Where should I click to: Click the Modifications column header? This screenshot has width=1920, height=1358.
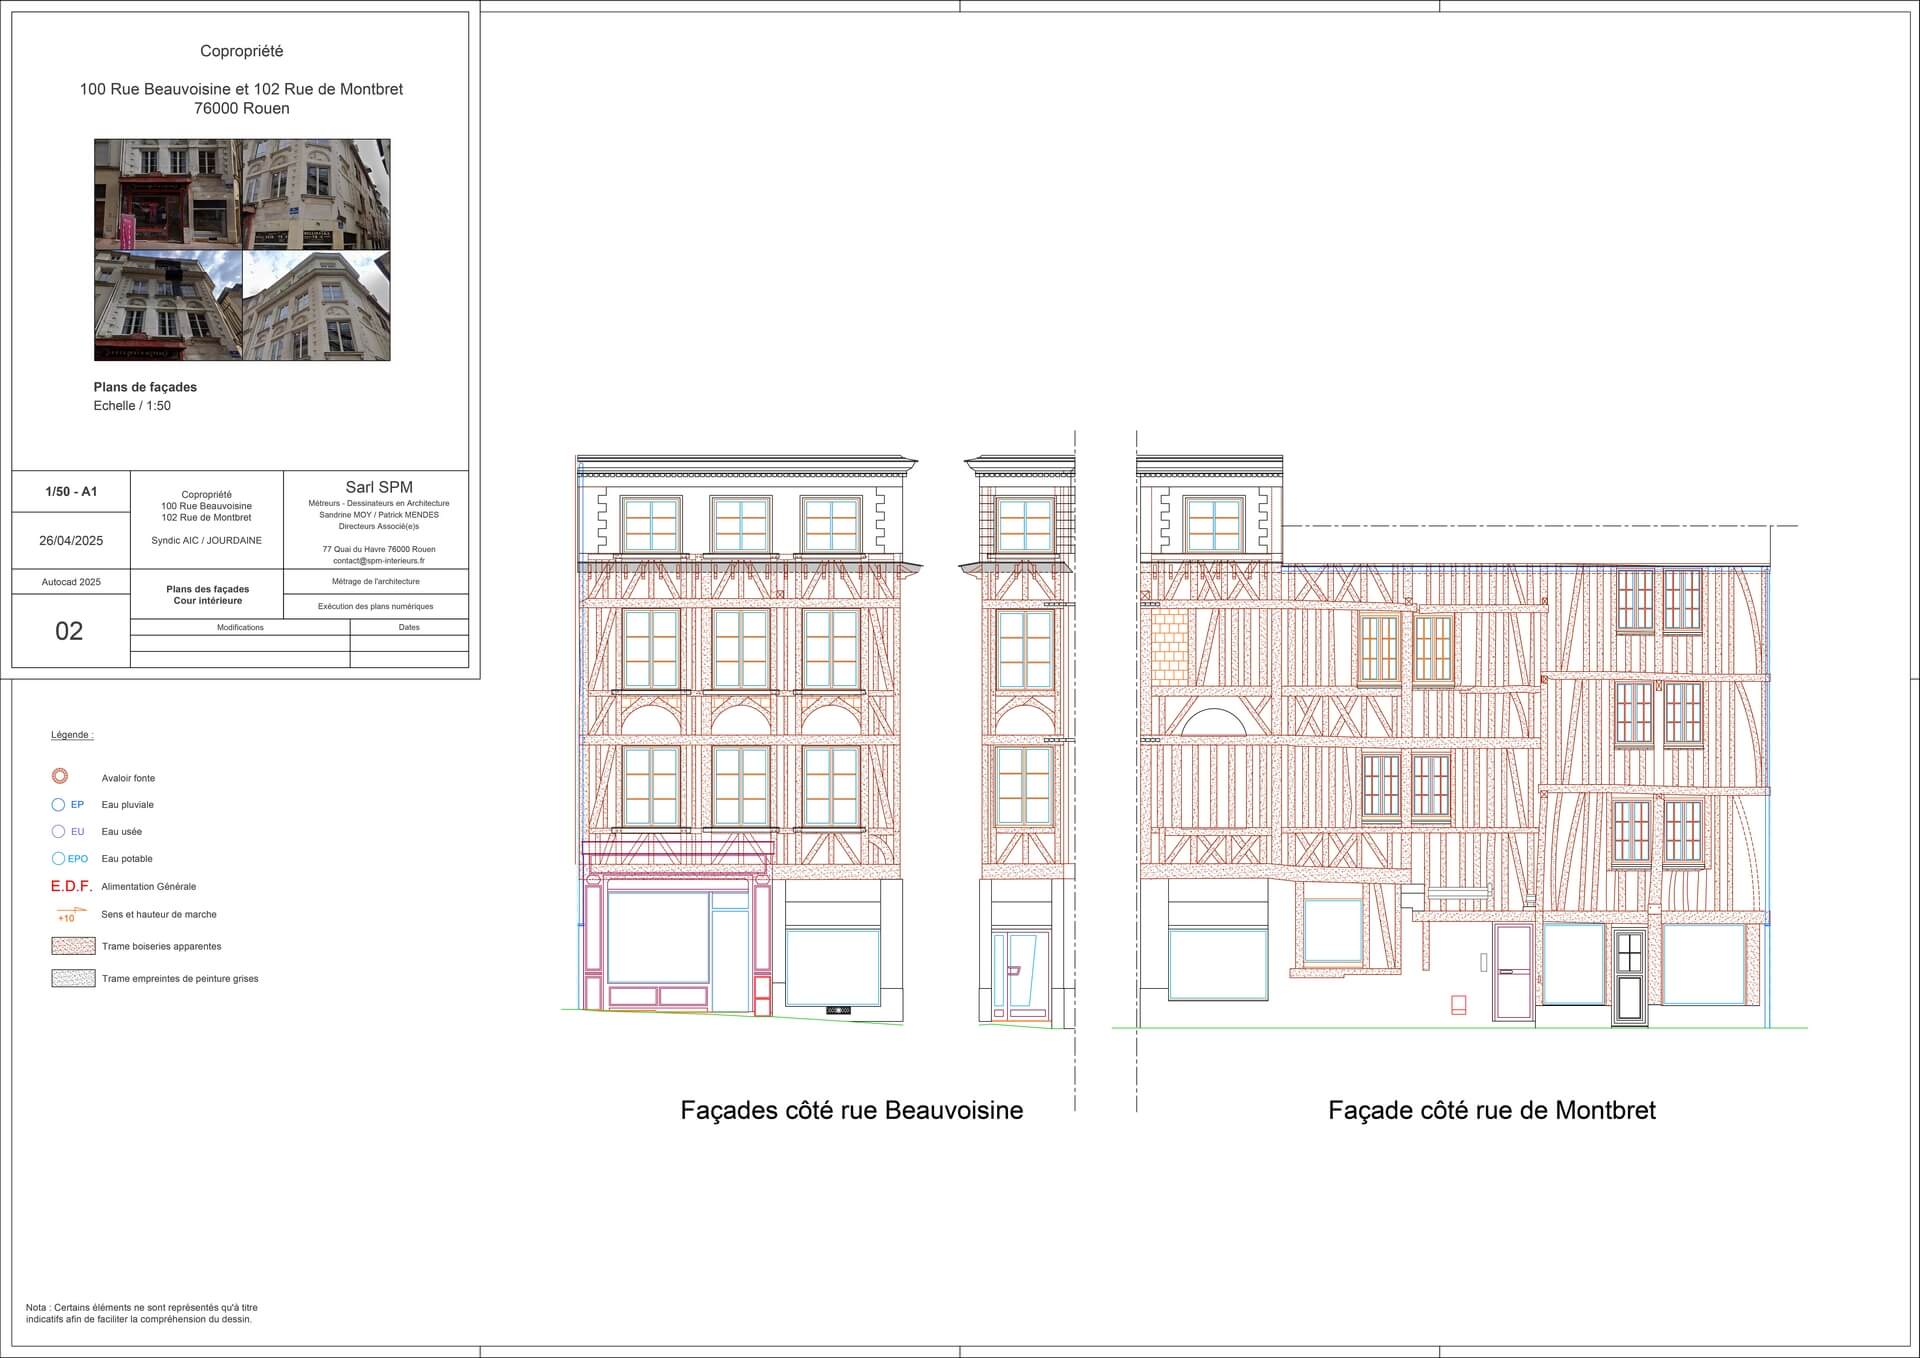240,628
